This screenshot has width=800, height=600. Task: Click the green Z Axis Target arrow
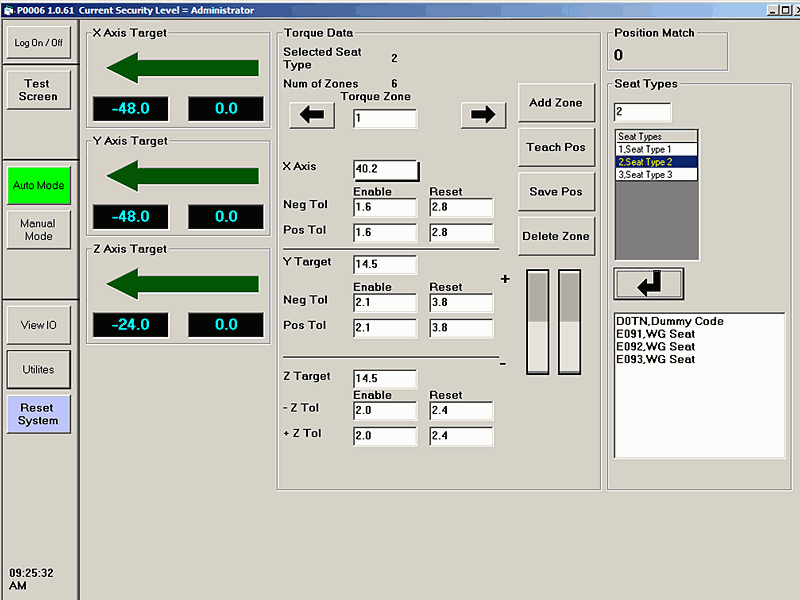click(183, 284)
